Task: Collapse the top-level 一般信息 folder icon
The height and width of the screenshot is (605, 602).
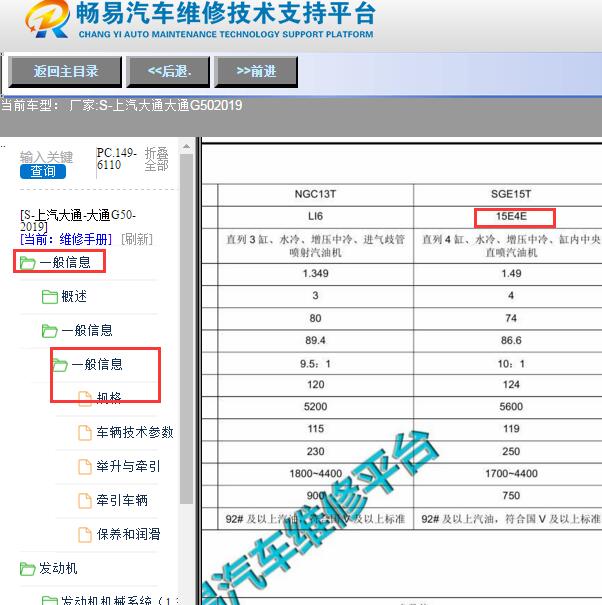Action: (x=27, y=263)
